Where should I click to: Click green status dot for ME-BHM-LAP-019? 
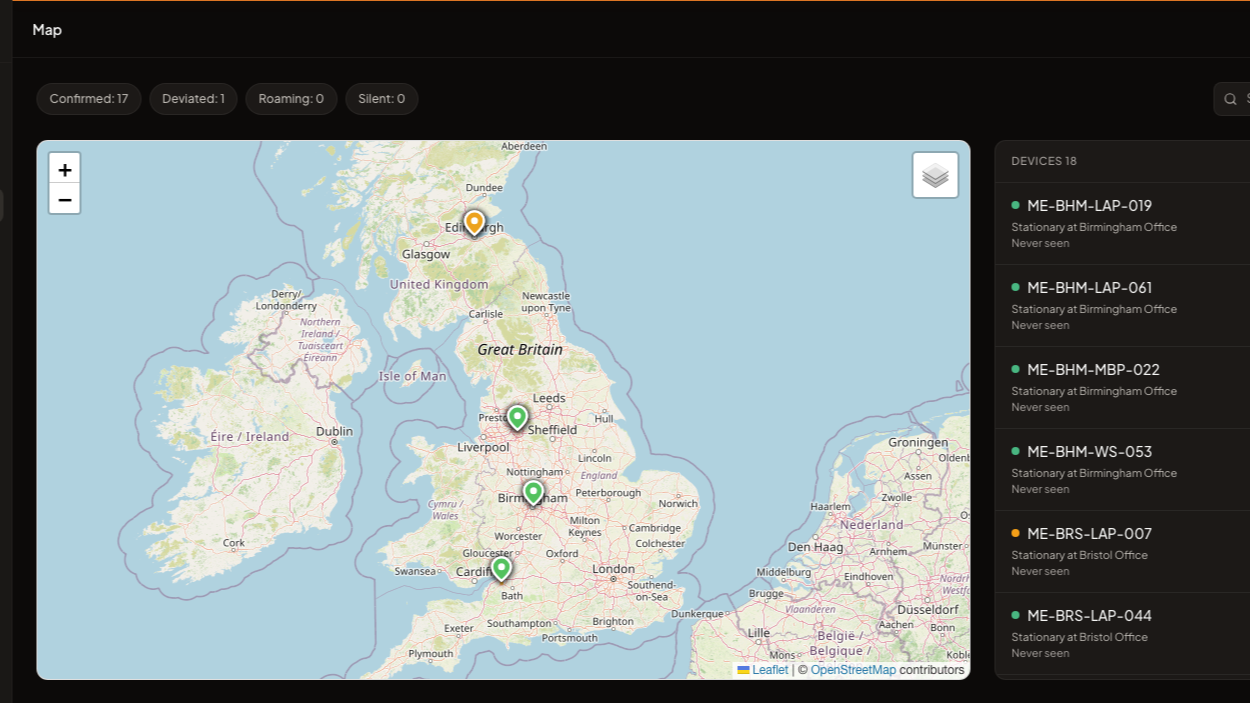click(x=1016, y=205)
